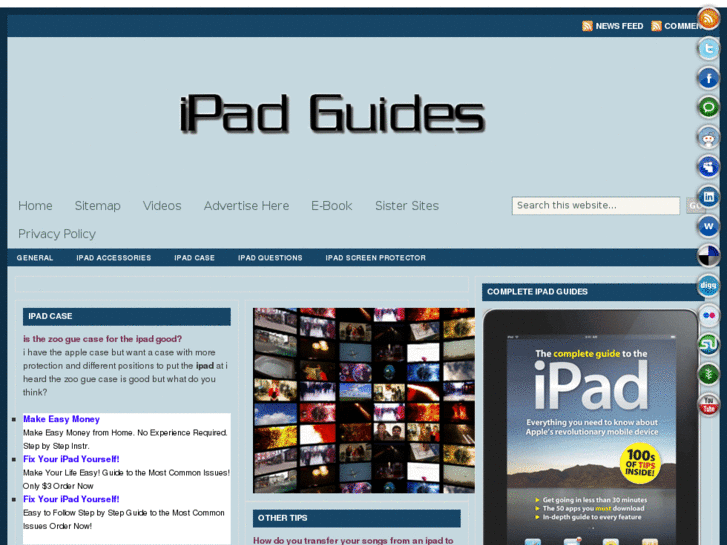The width and height of the screenshot is (727, 545).
Task: Open the Facebook share icon
Action: [708, 78]
